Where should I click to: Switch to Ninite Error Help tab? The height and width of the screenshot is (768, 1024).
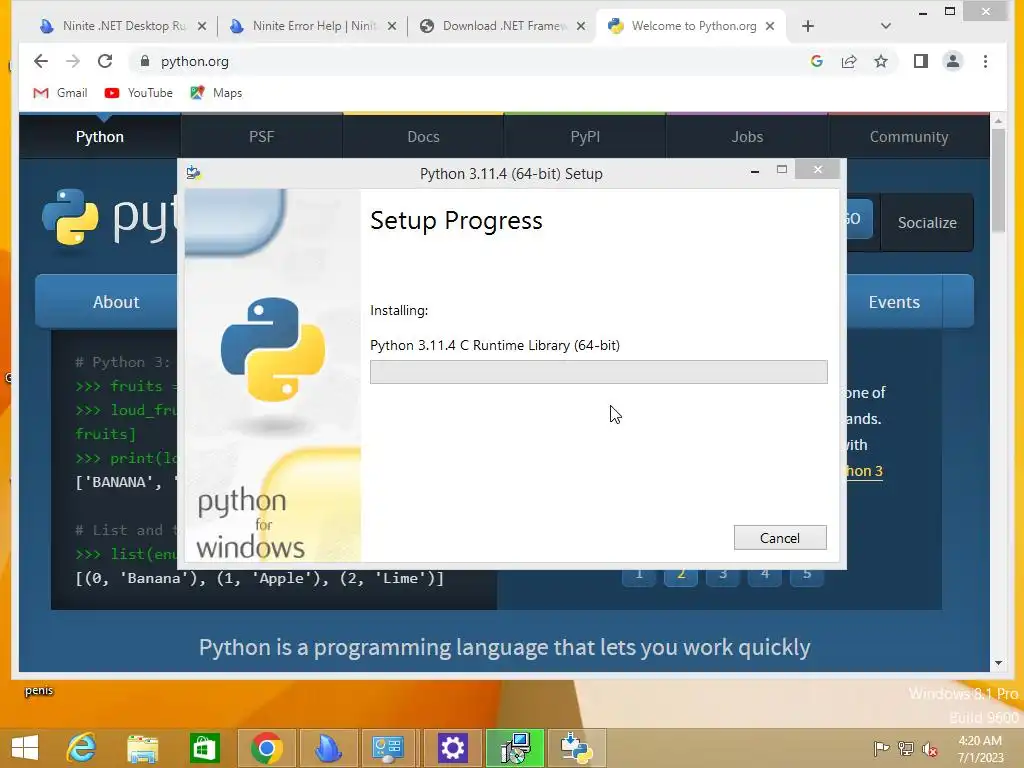point(313,26)
